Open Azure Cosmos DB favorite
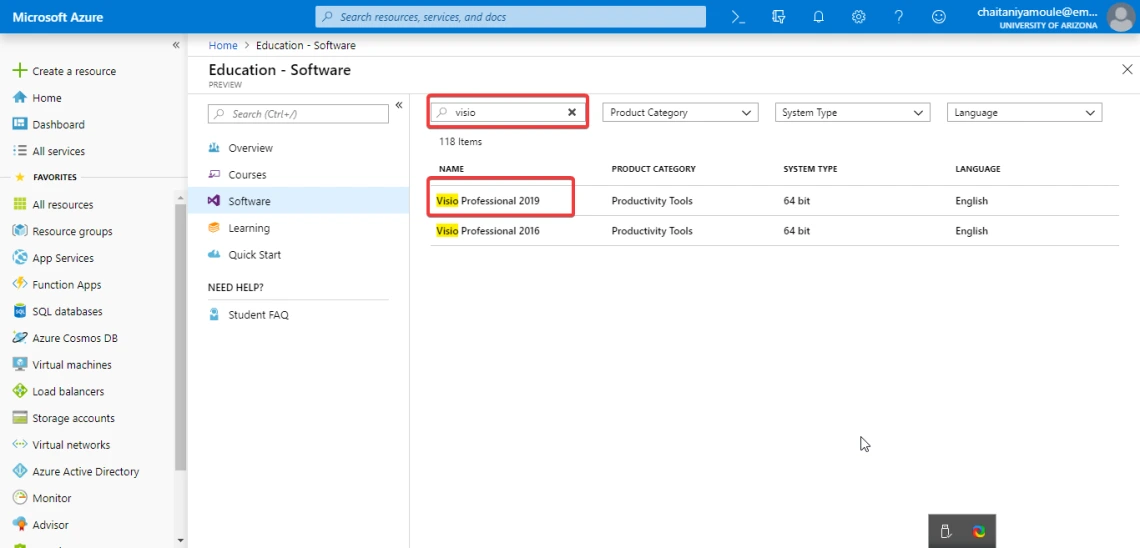The image size is (1140, 548). [75, 338]
